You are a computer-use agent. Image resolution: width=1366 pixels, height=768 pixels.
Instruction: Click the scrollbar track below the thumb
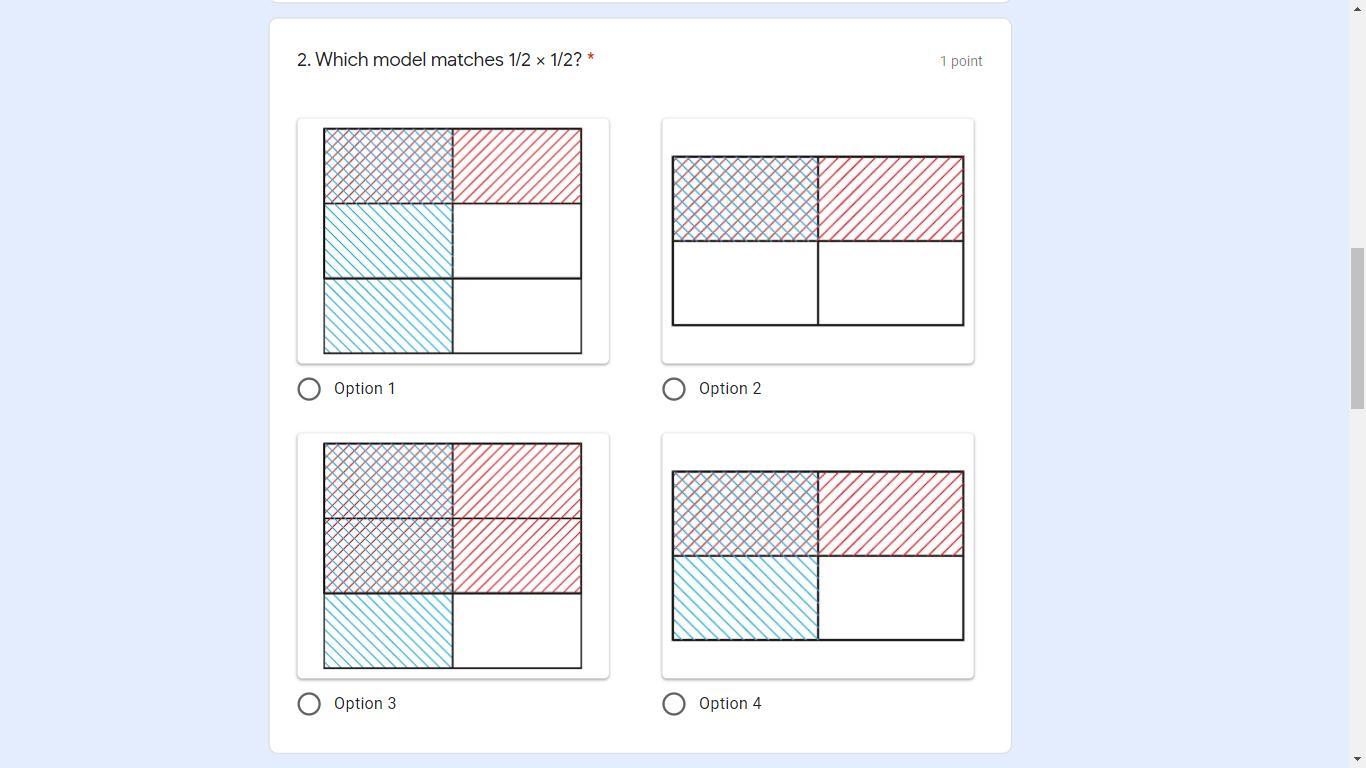1358,580
